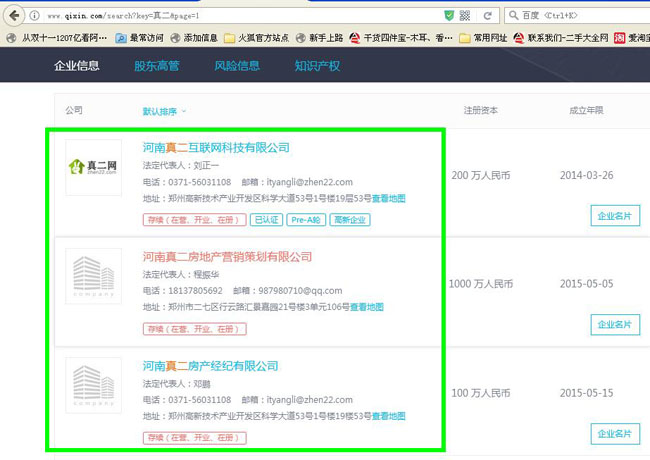
Task: Open the 新手上路 bookmark
Action: click(319, 38)
